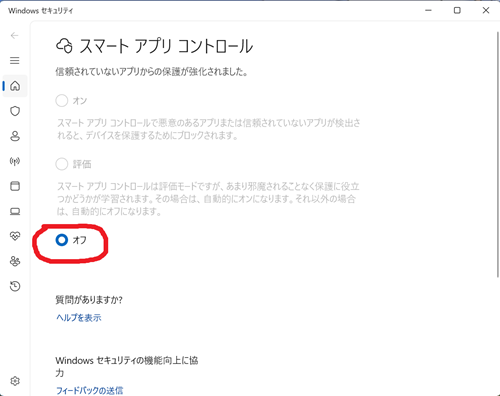
Task: Open Firewall & network protection antenna icon
Action: tap(15, 161)
